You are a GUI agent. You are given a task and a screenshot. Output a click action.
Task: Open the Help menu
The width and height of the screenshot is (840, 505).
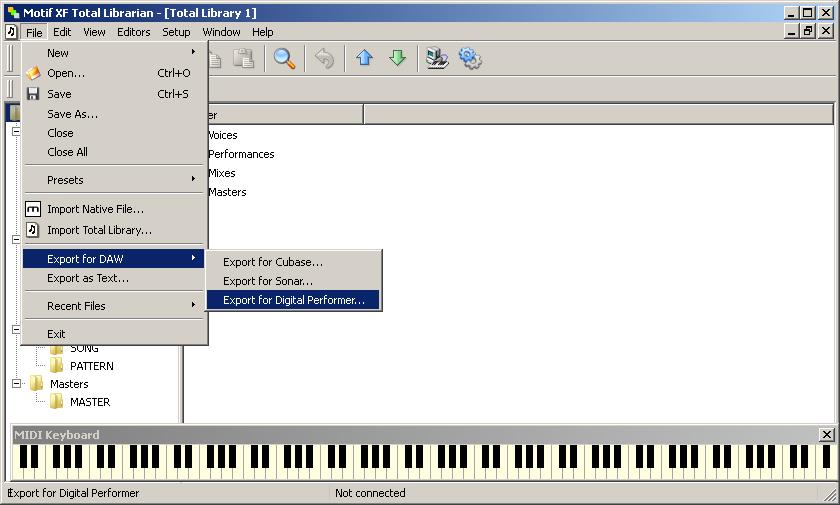[262, 32]
